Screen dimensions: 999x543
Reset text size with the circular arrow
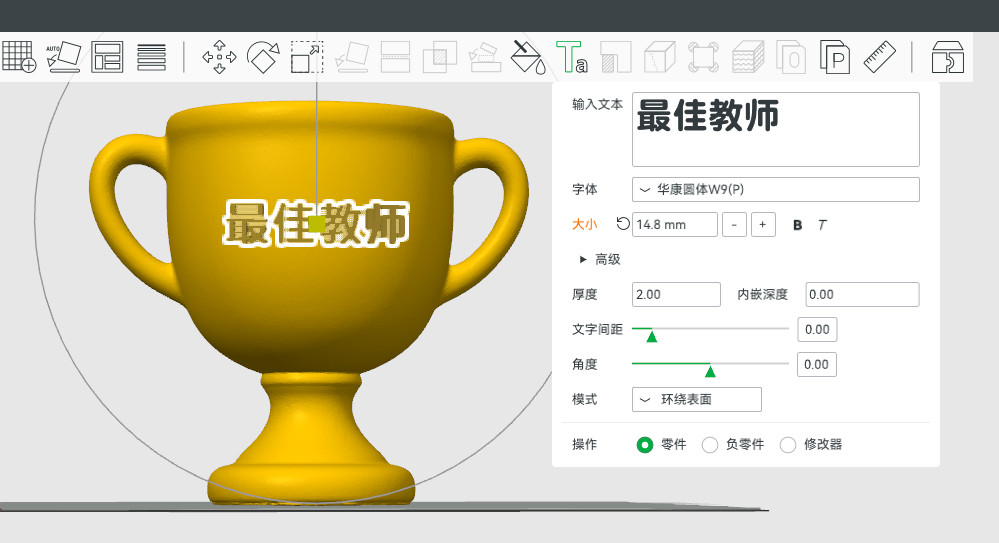click(x=622, y=224)
